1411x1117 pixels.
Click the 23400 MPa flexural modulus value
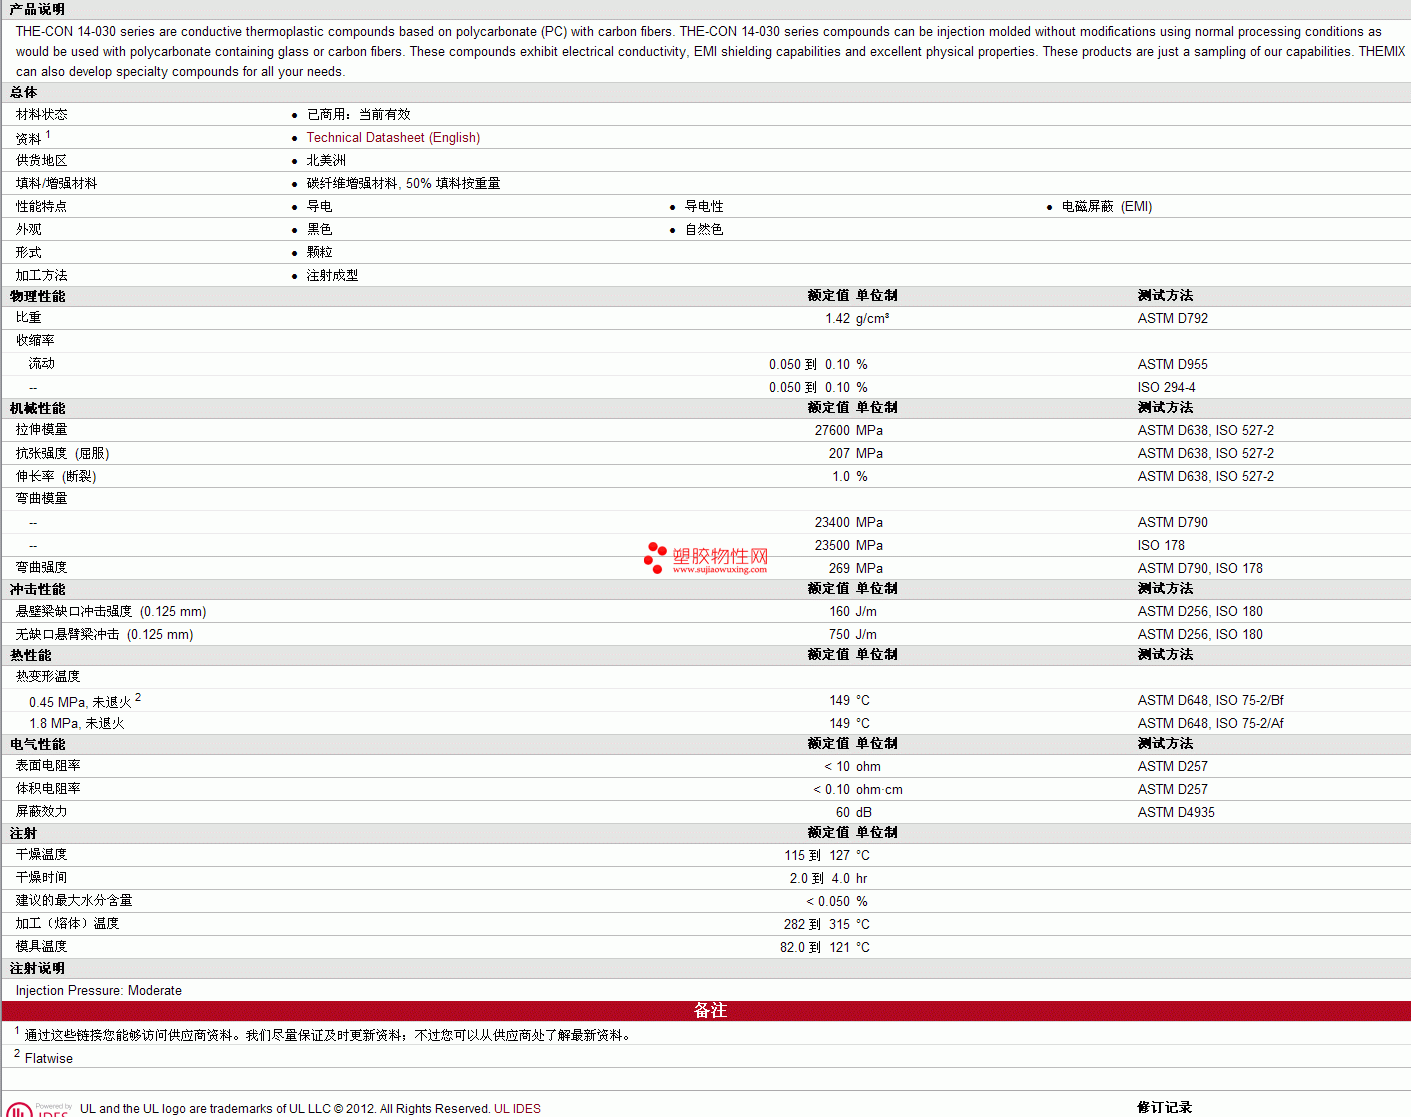pos(849,523)
